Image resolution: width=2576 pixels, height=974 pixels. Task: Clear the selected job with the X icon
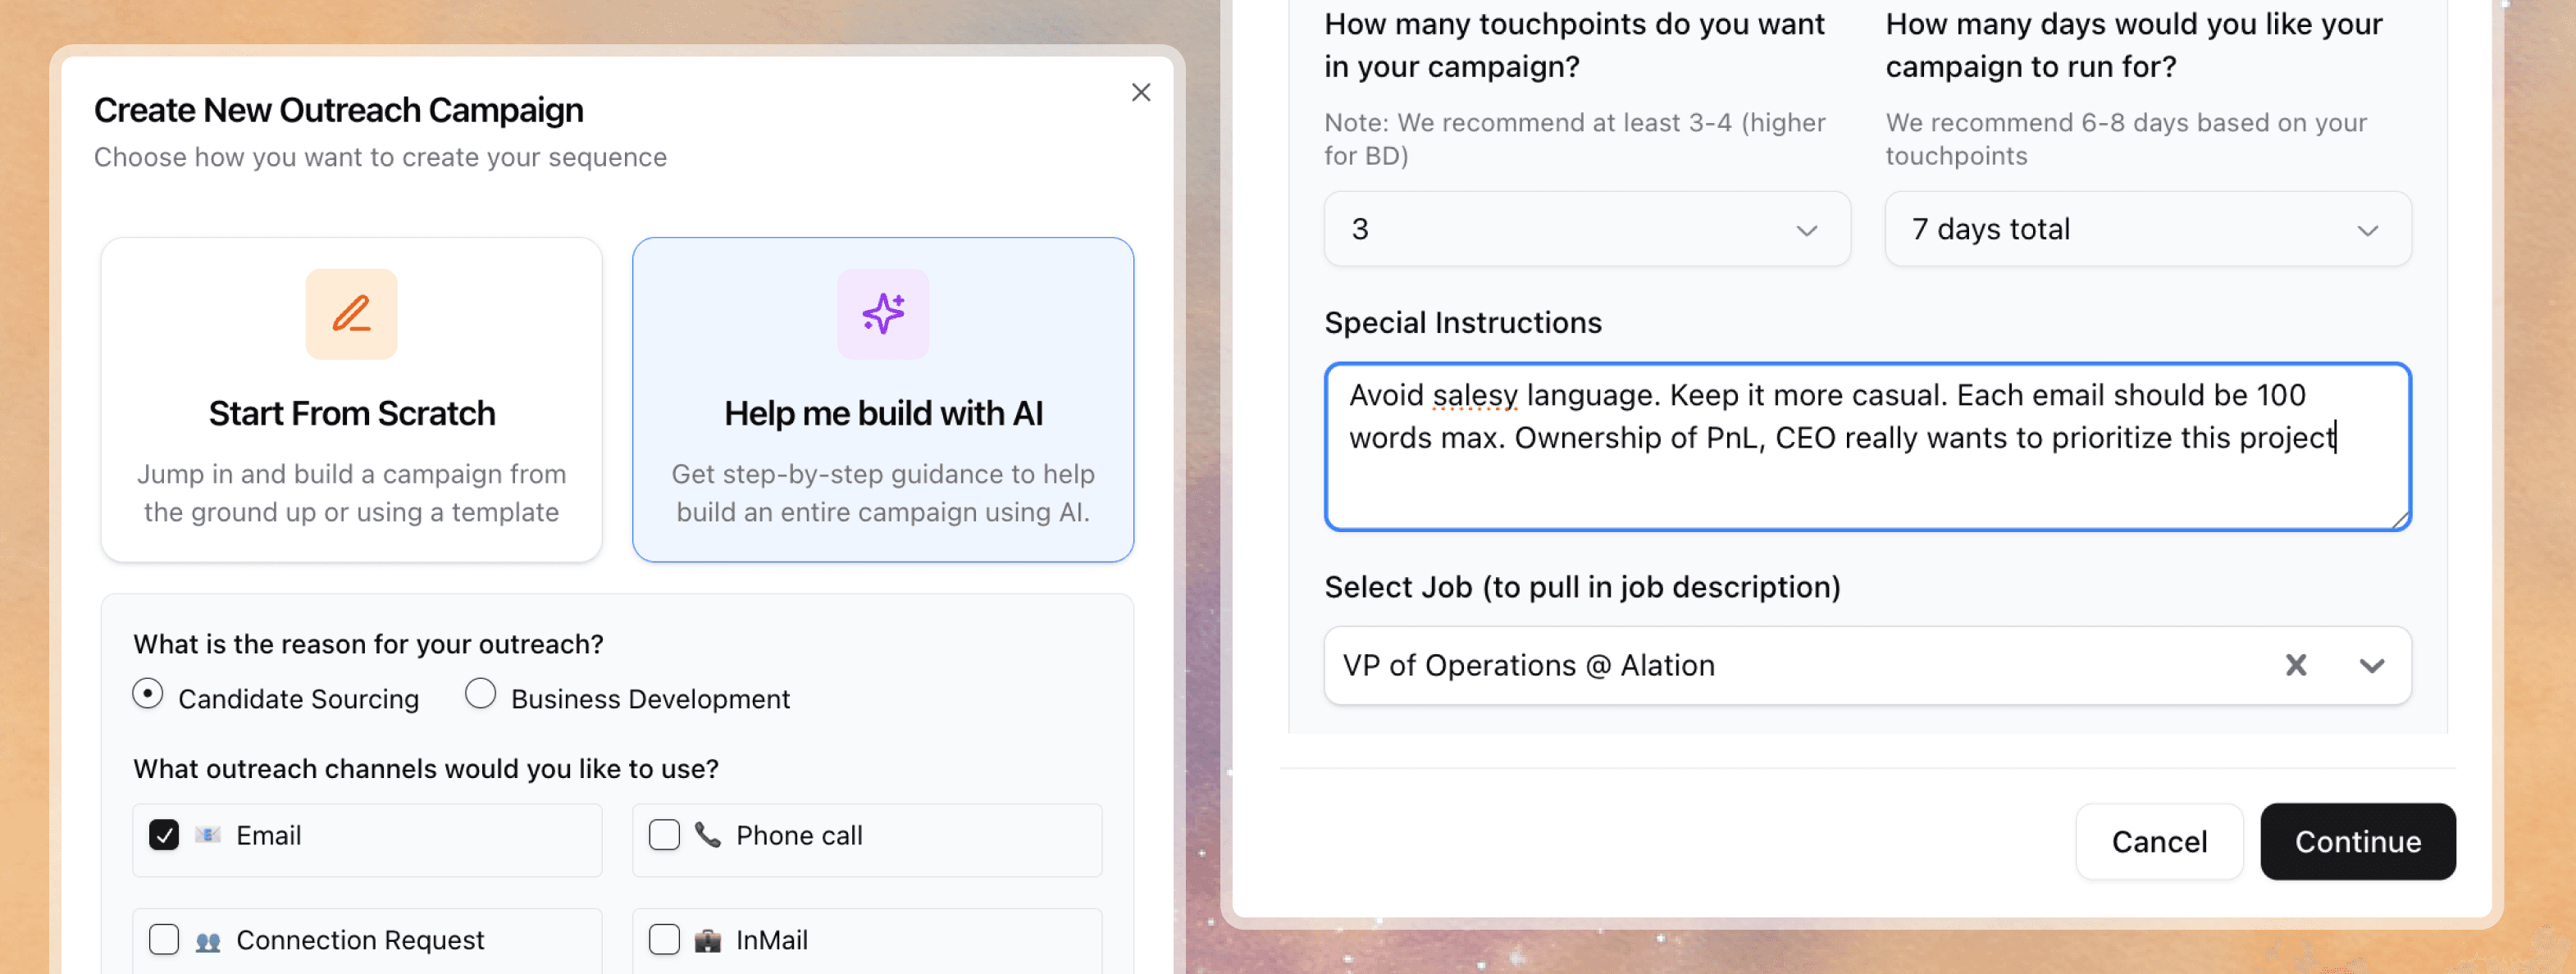(2296, 665)
